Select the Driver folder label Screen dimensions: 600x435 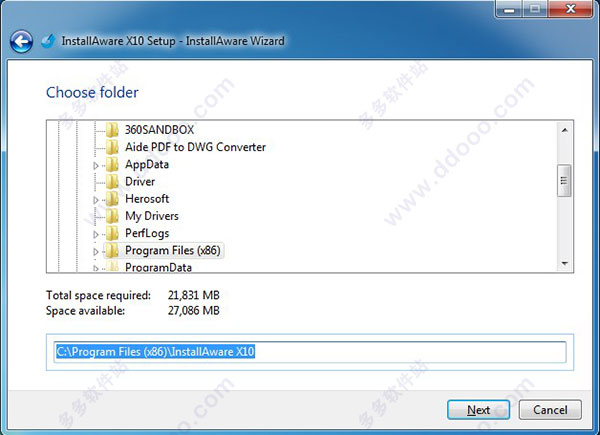[x=140, y=181]
